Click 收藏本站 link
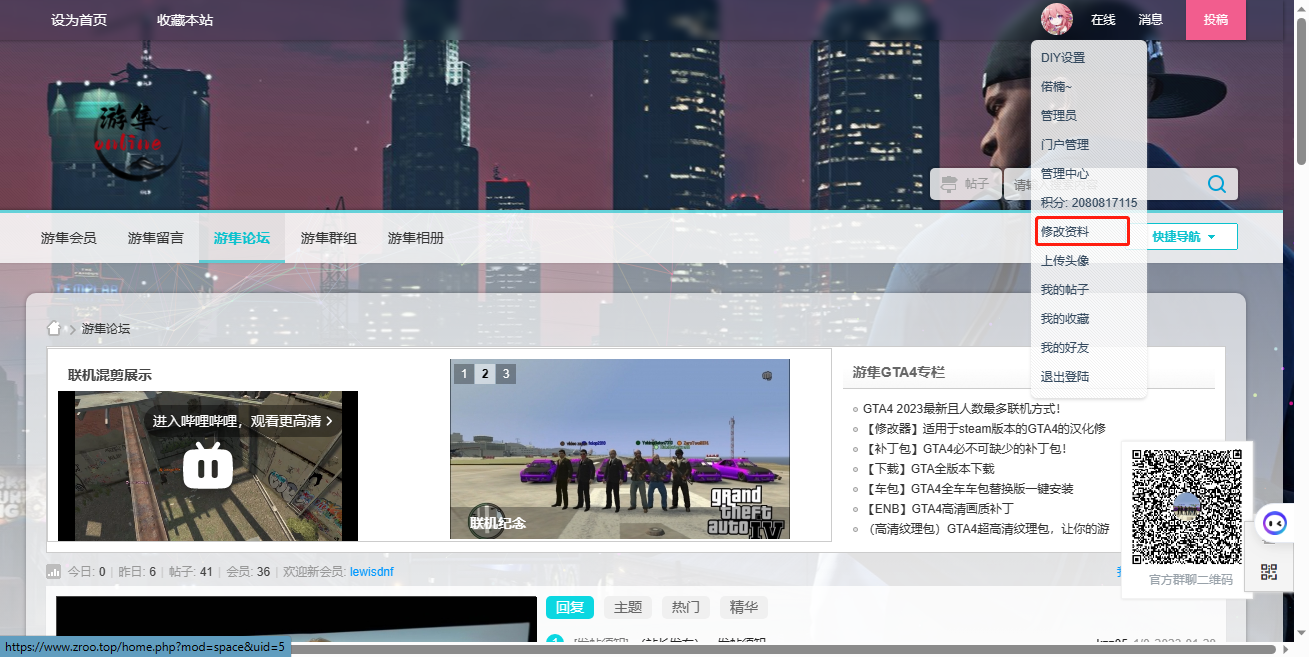This screenshot has width=1309, height=657. (185, 20)
